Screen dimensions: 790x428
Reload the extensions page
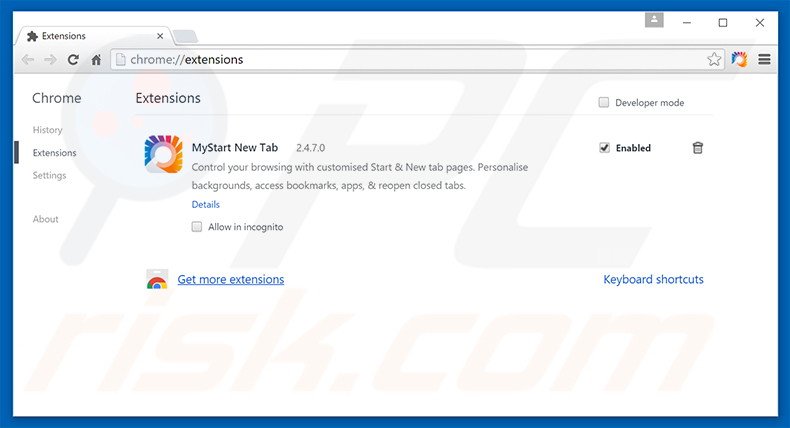tap(73, 59)
